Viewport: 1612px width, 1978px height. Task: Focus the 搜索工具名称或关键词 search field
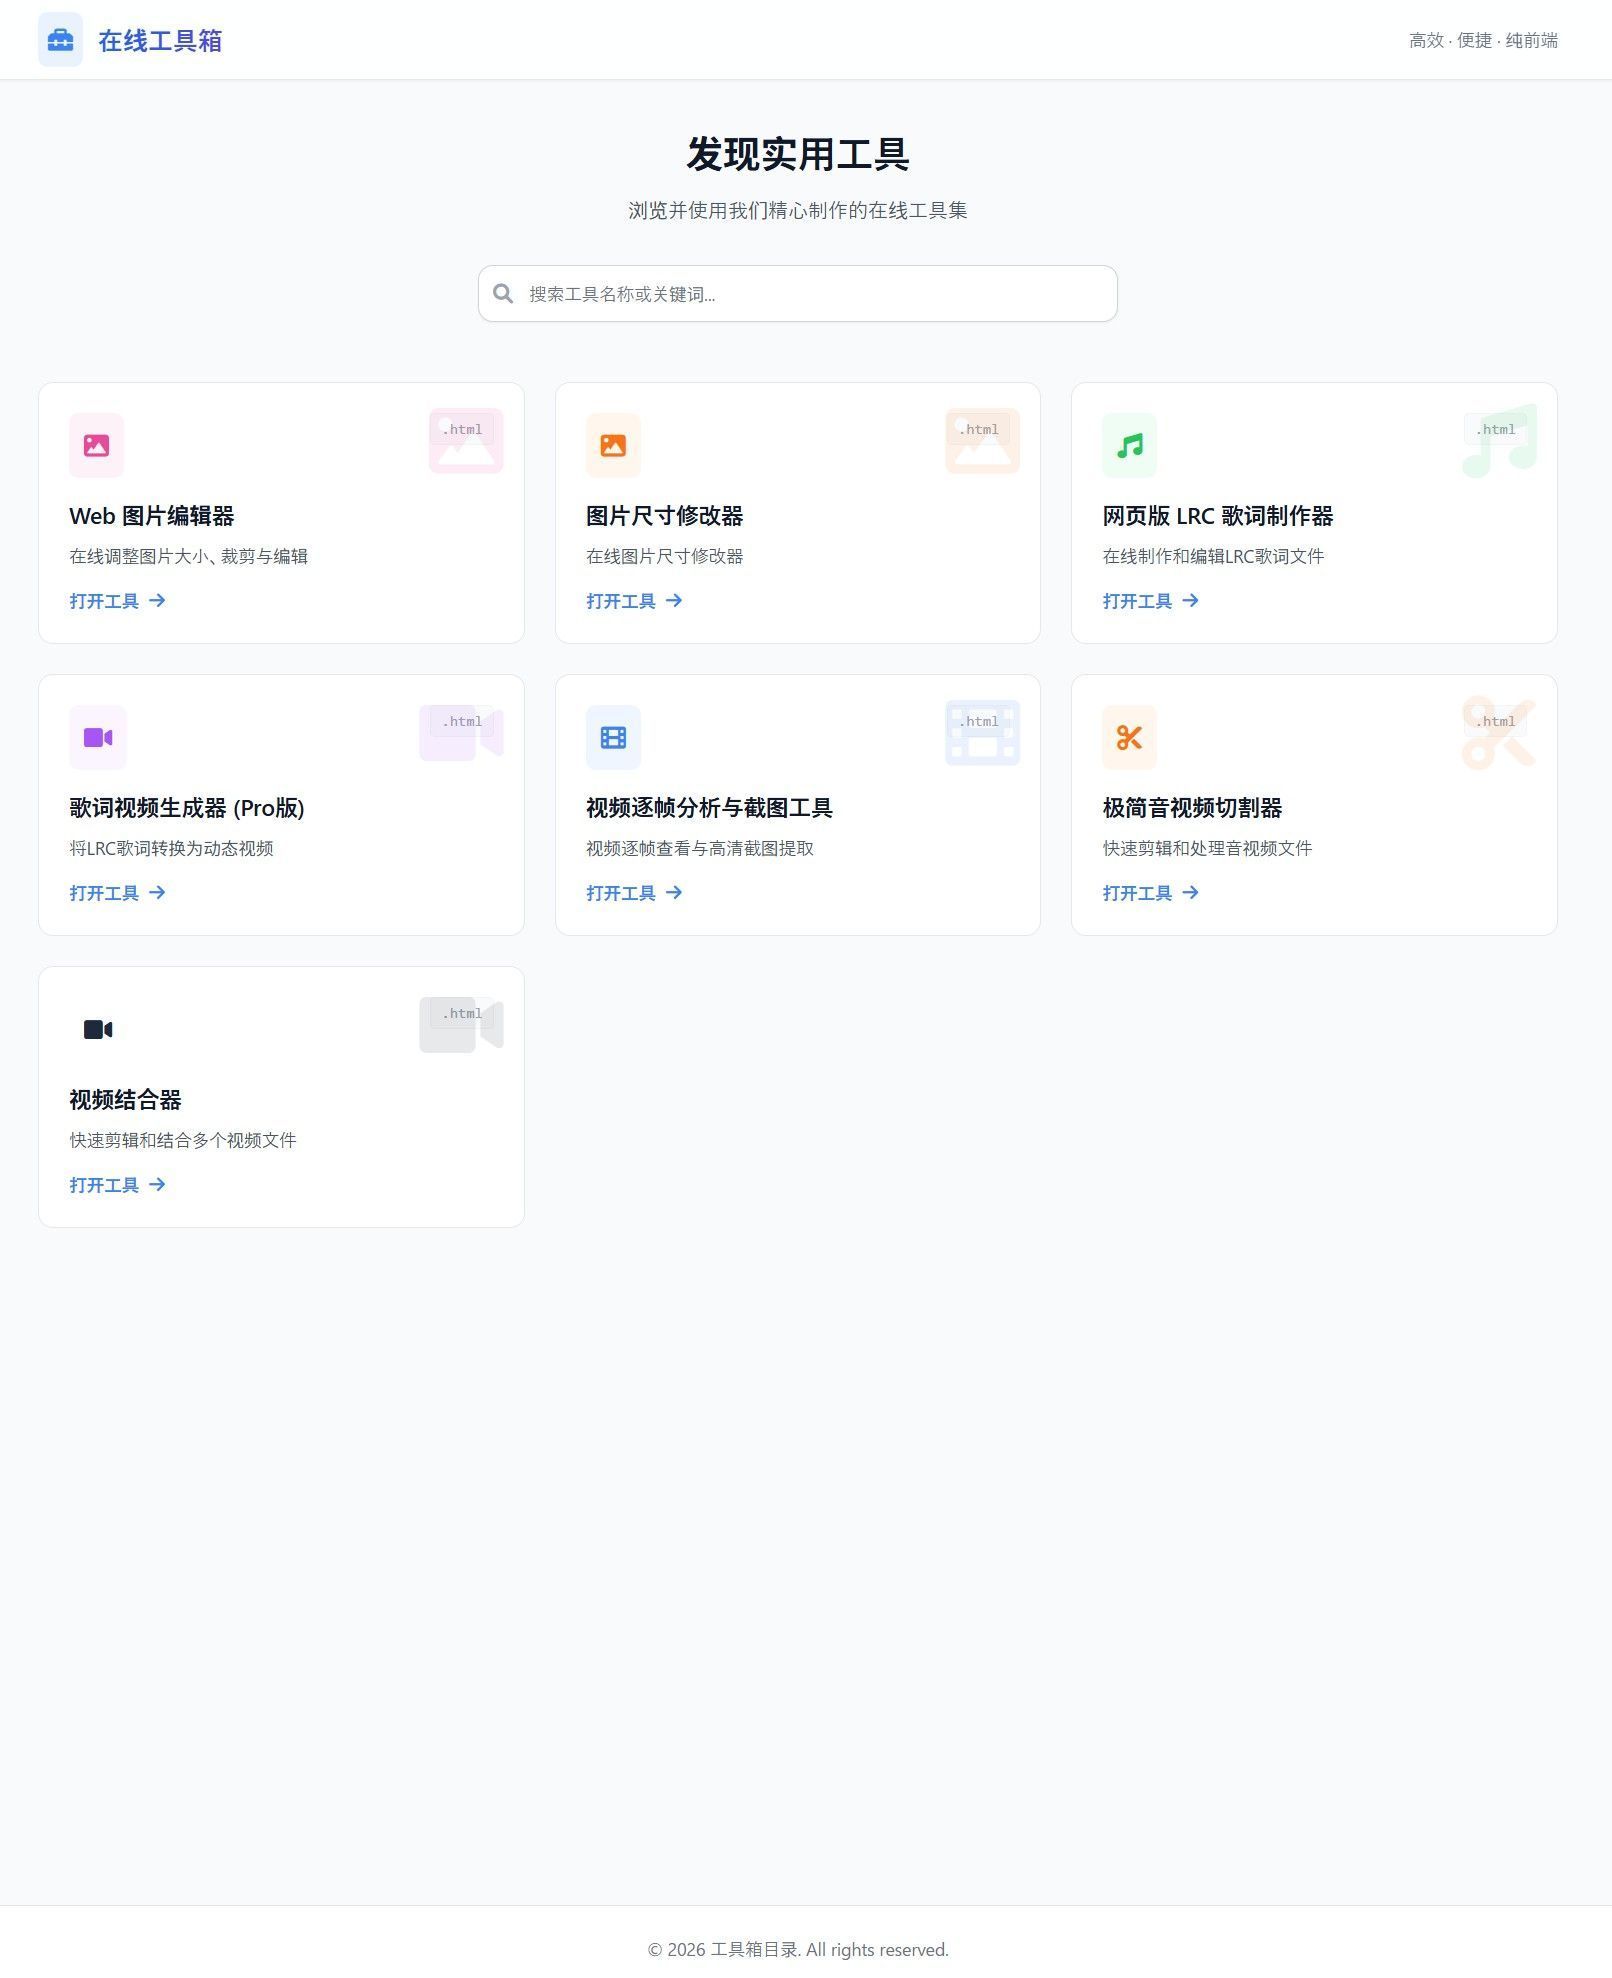coord(798,293)
